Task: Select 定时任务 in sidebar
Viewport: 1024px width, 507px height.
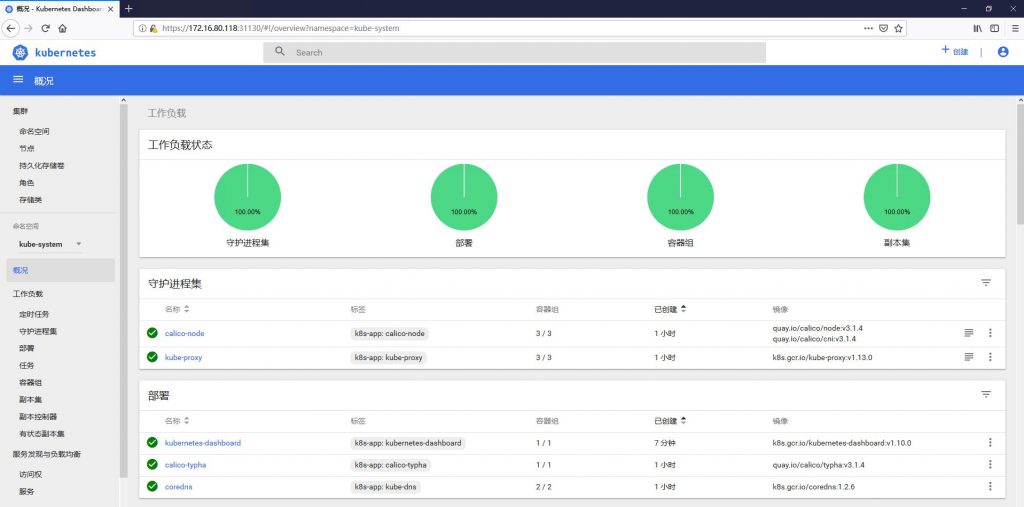Action: [x=34, y=314]
